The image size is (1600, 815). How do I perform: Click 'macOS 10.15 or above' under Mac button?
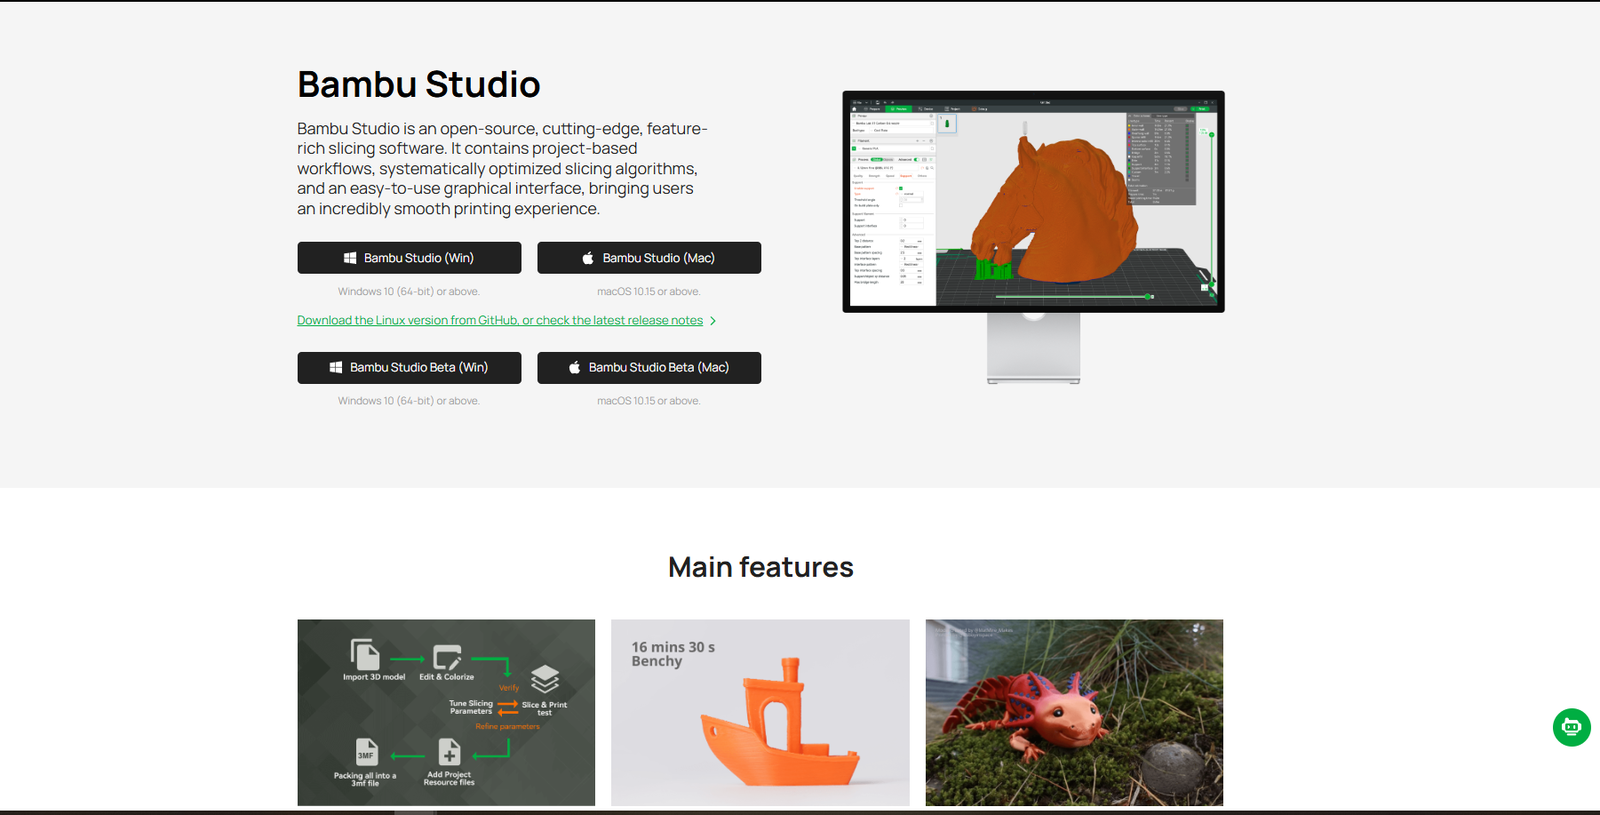click(x=649, y=292)
